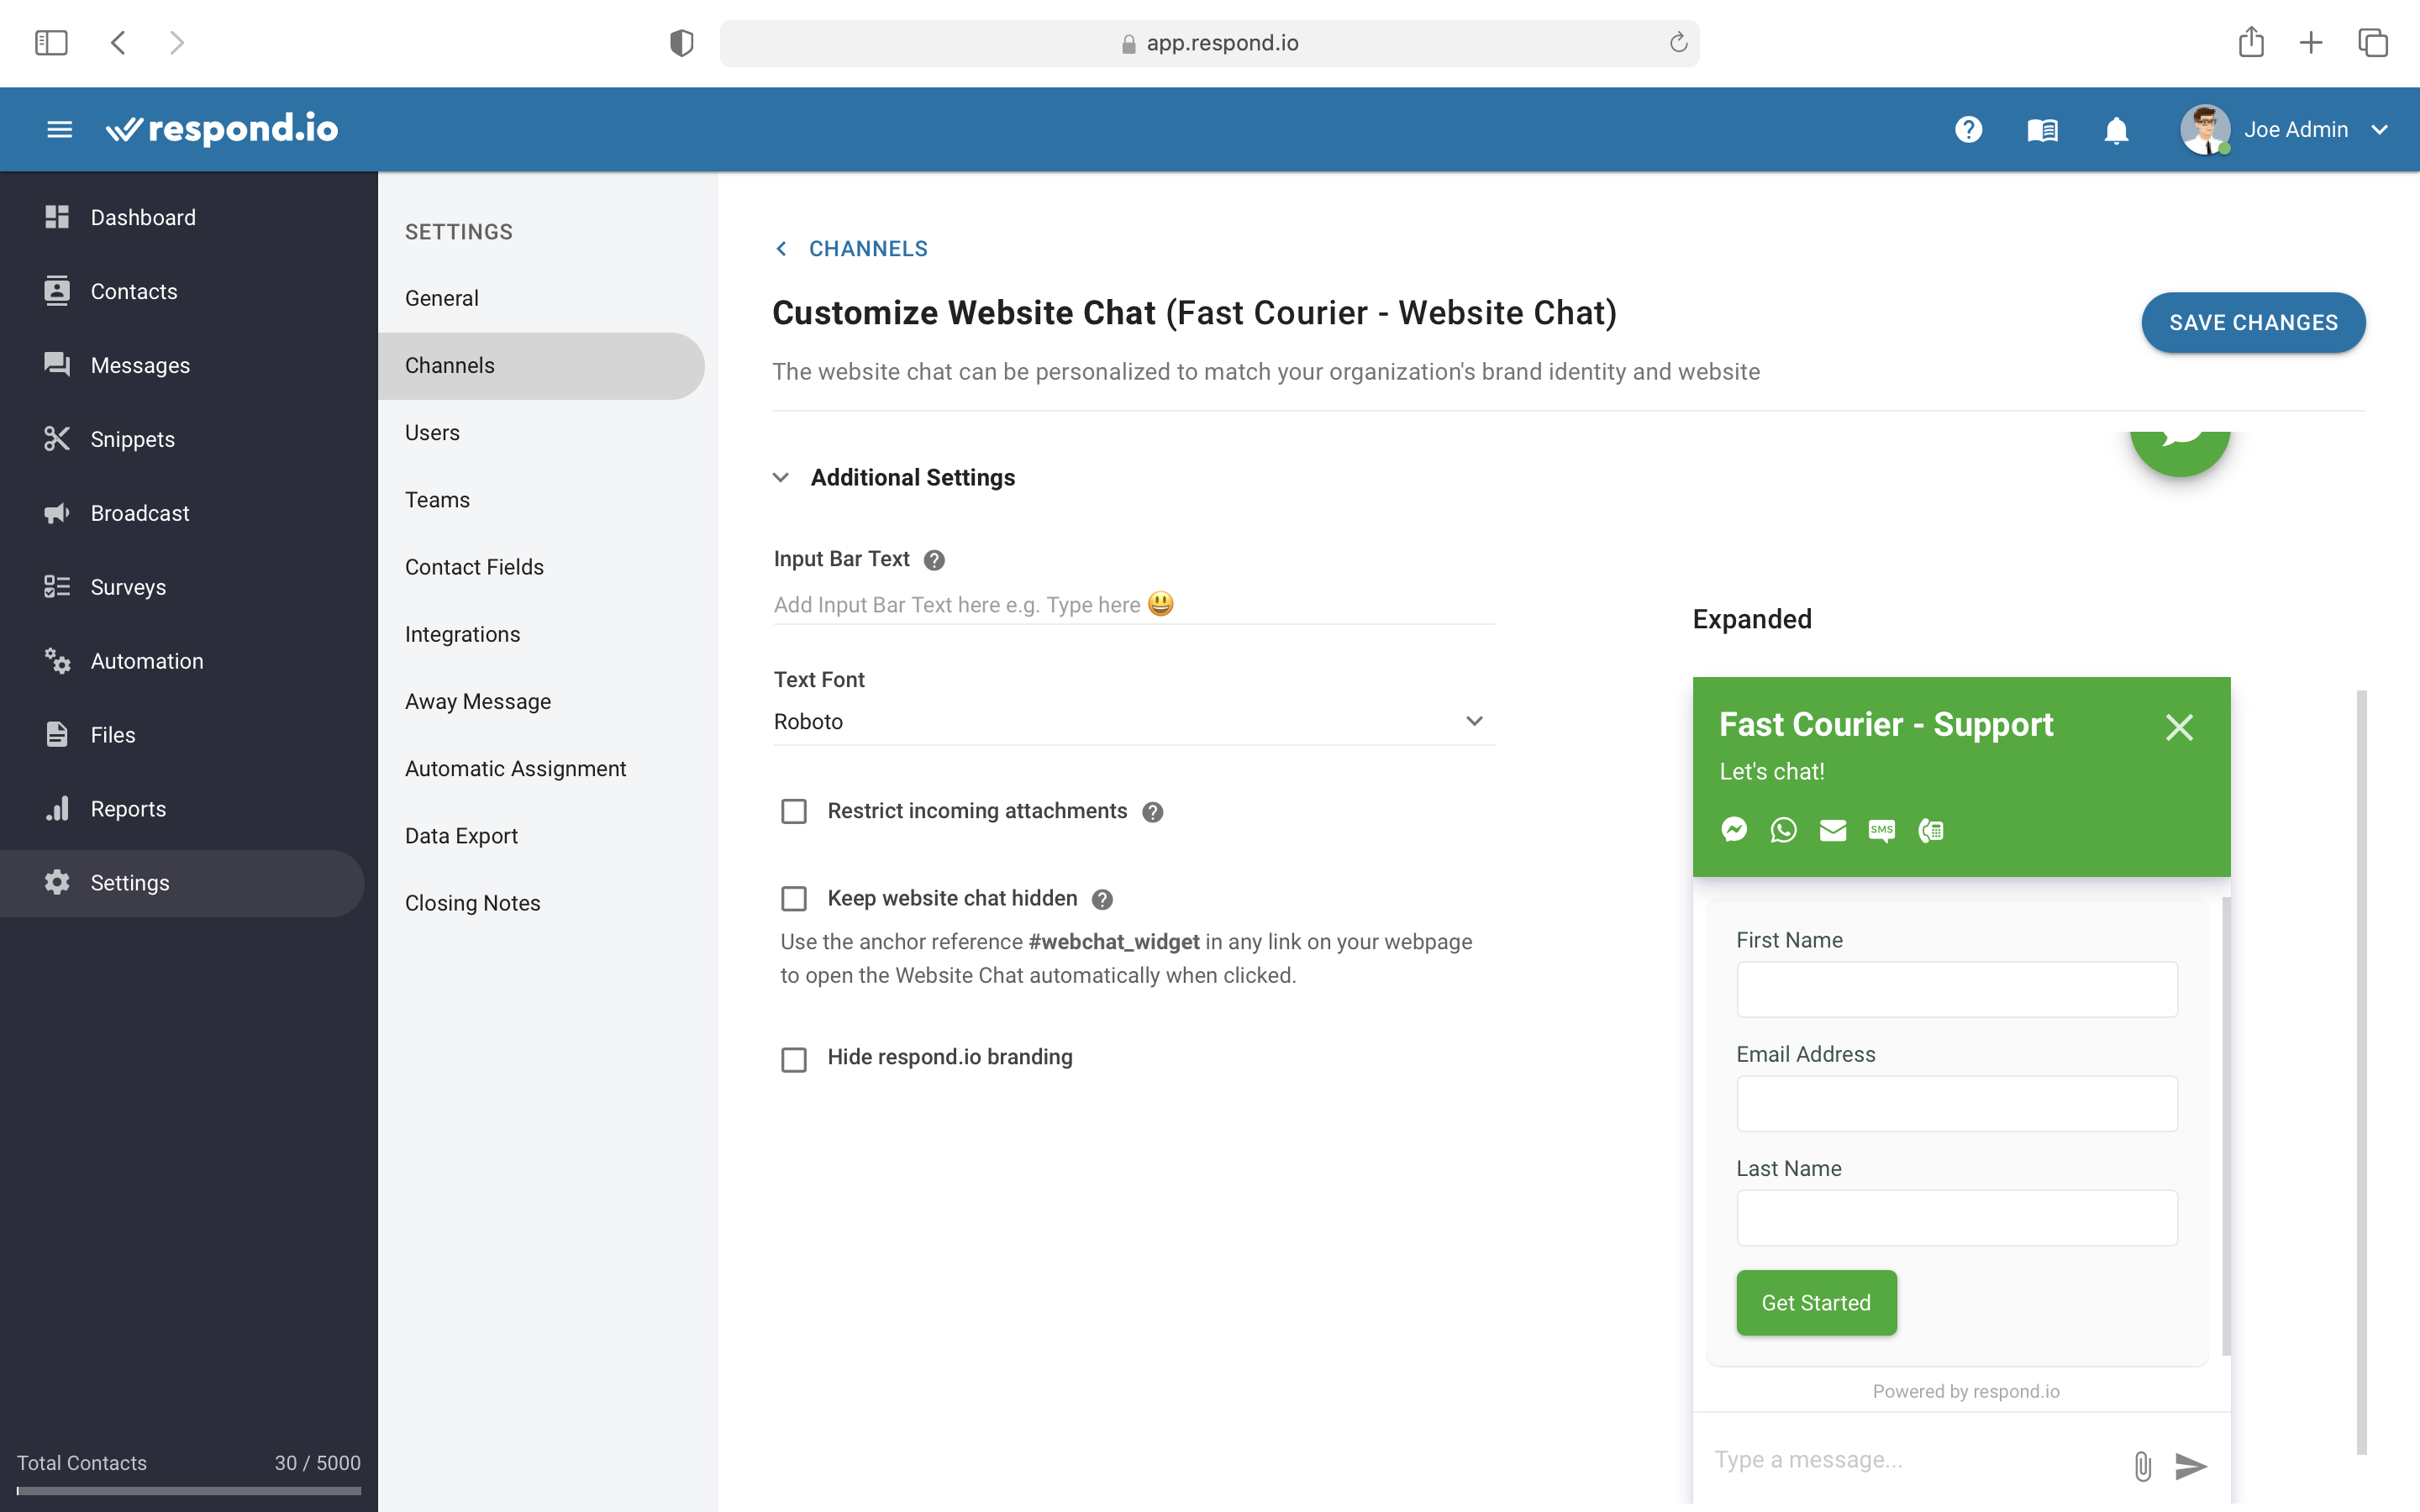This screenshot has width=2420, height=1512.
Task: Go back via the CHANNELS link
Action: 868,249
